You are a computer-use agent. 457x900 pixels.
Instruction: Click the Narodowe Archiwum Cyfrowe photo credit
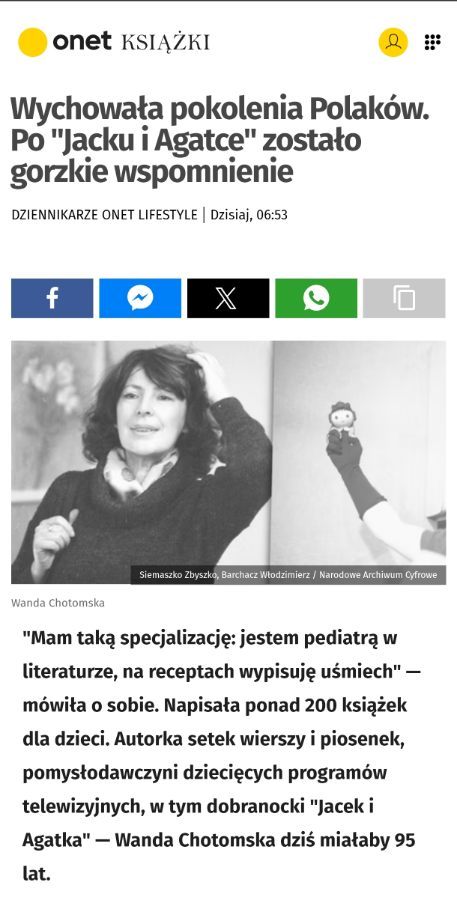coord(378,575)
